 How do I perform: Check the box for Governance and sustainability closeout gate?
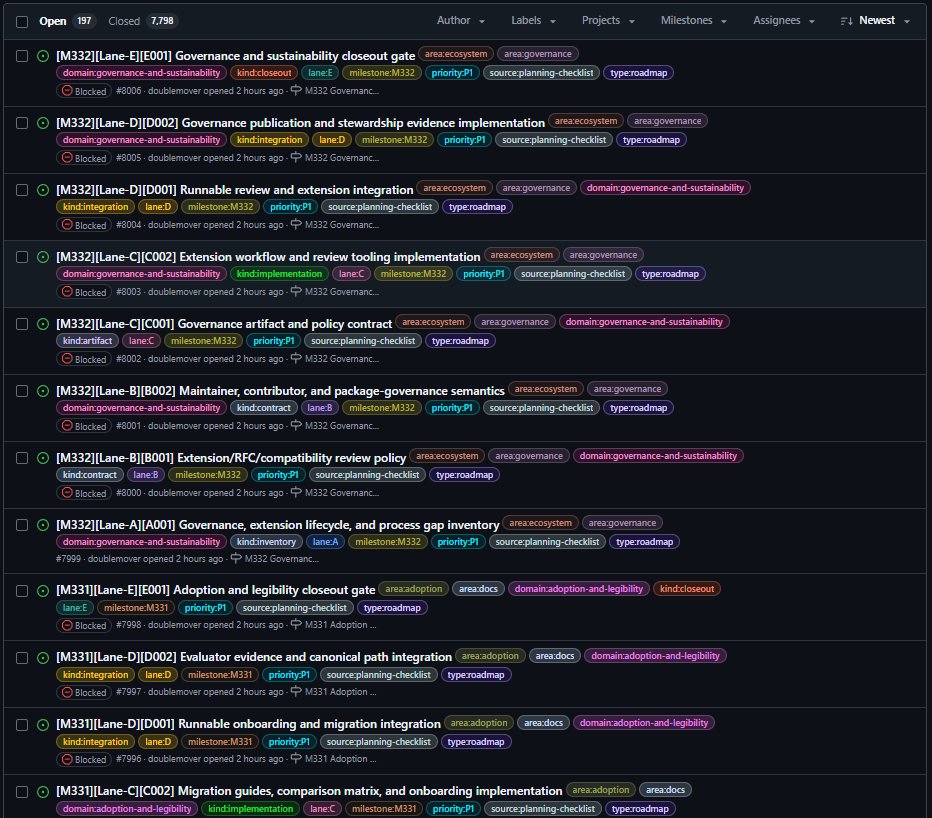[x=22, y=56]
